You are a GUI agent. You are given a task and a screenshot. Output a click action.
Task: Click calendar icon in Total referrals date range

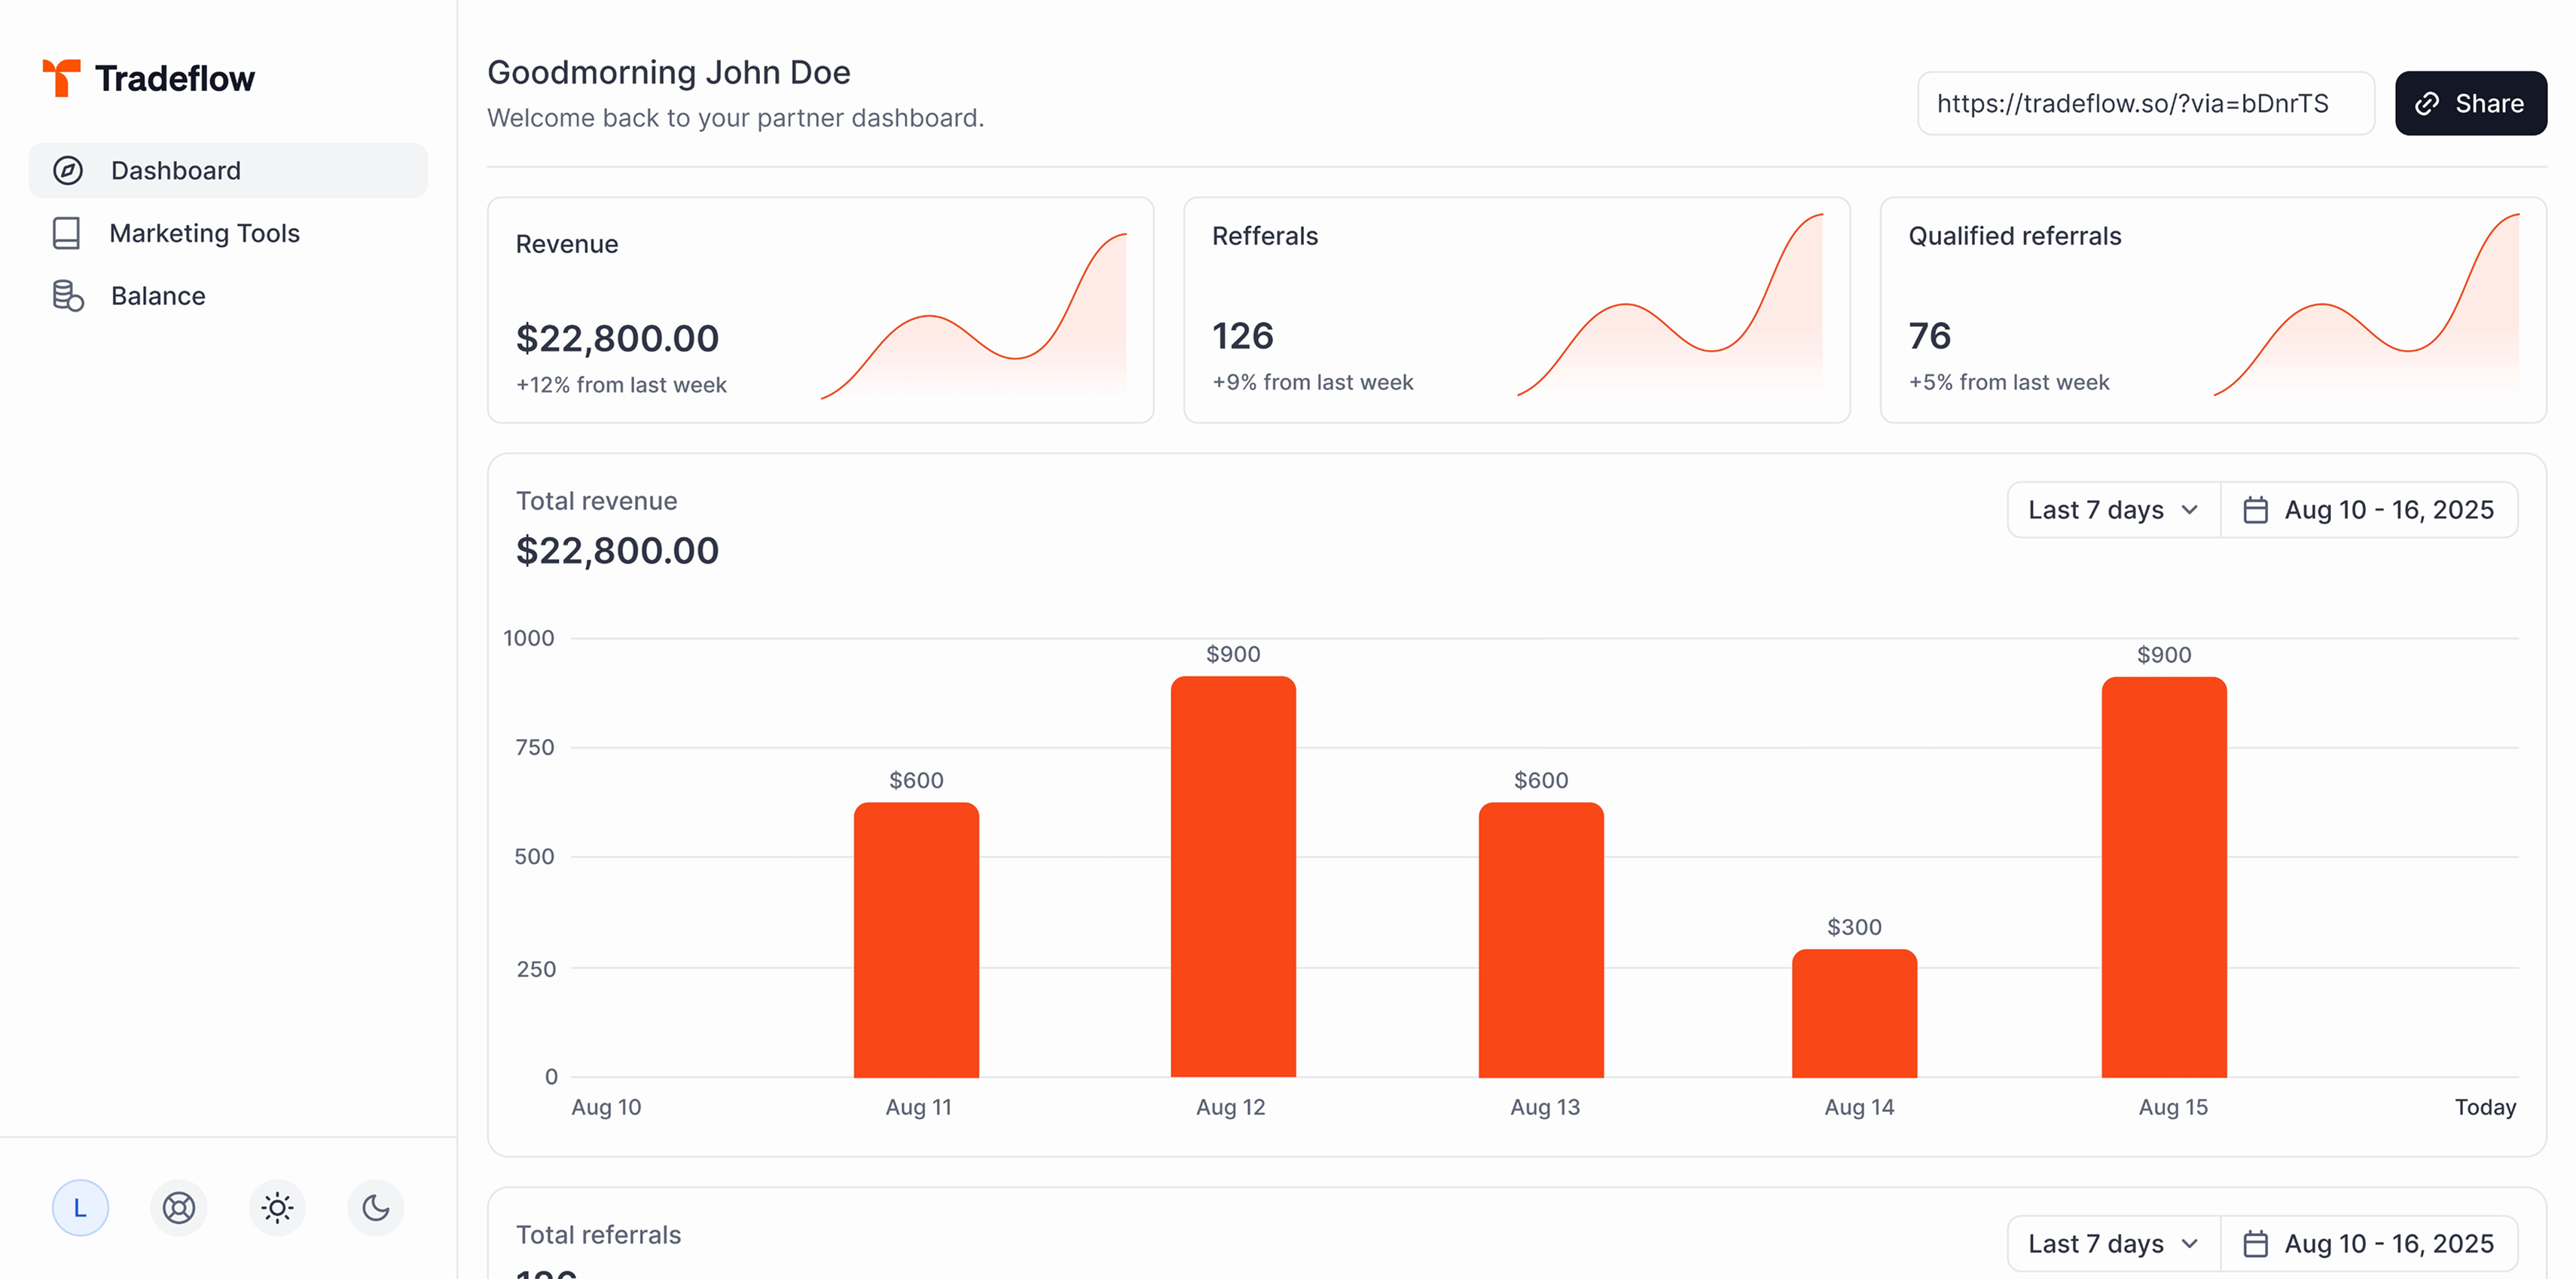coord(2255,1244)
